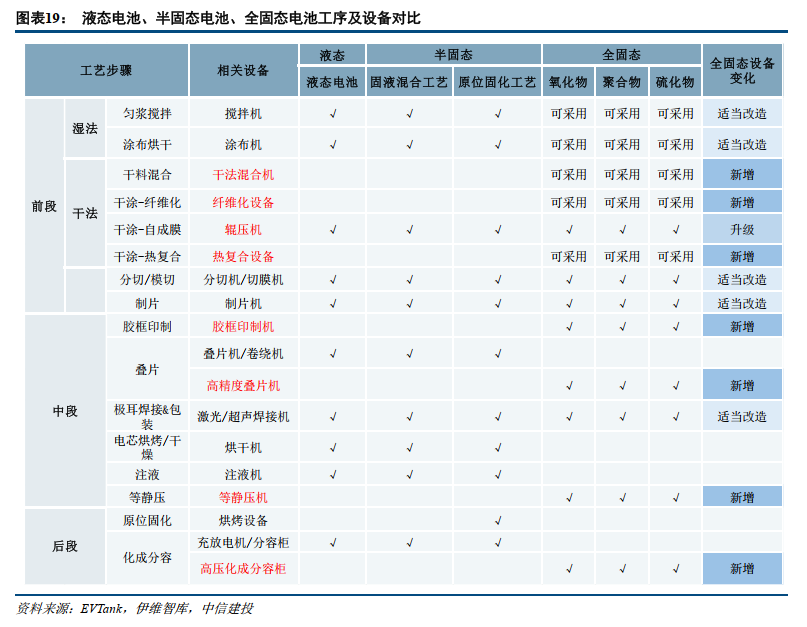Select the 相关设备 column header
This screenshot has width=807, height=627.
243,70
